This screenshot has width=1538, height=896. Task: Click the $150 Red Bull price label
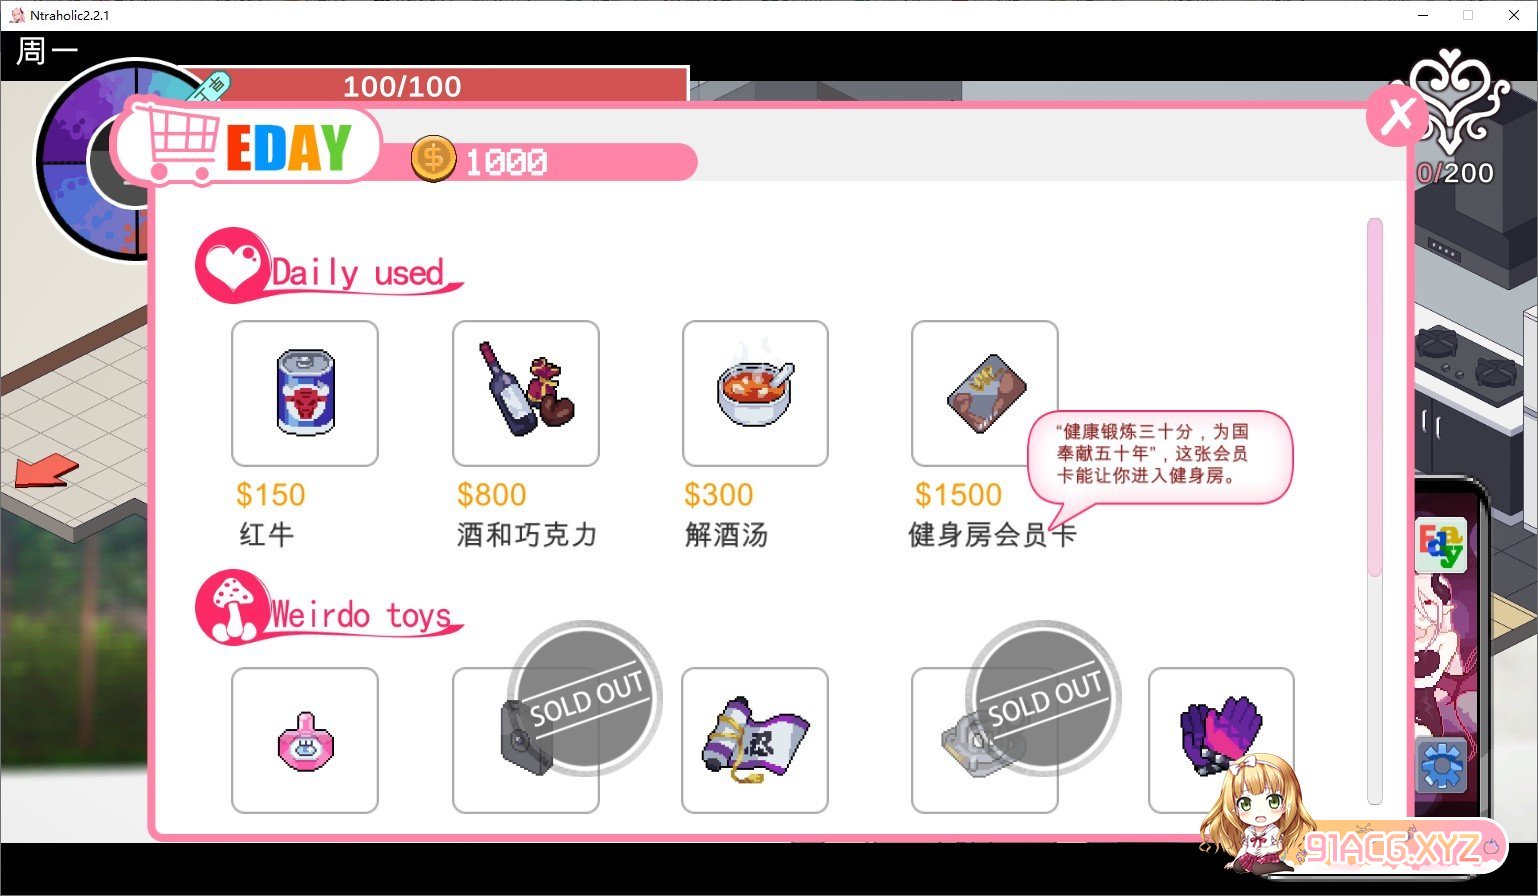pos(271,494)
